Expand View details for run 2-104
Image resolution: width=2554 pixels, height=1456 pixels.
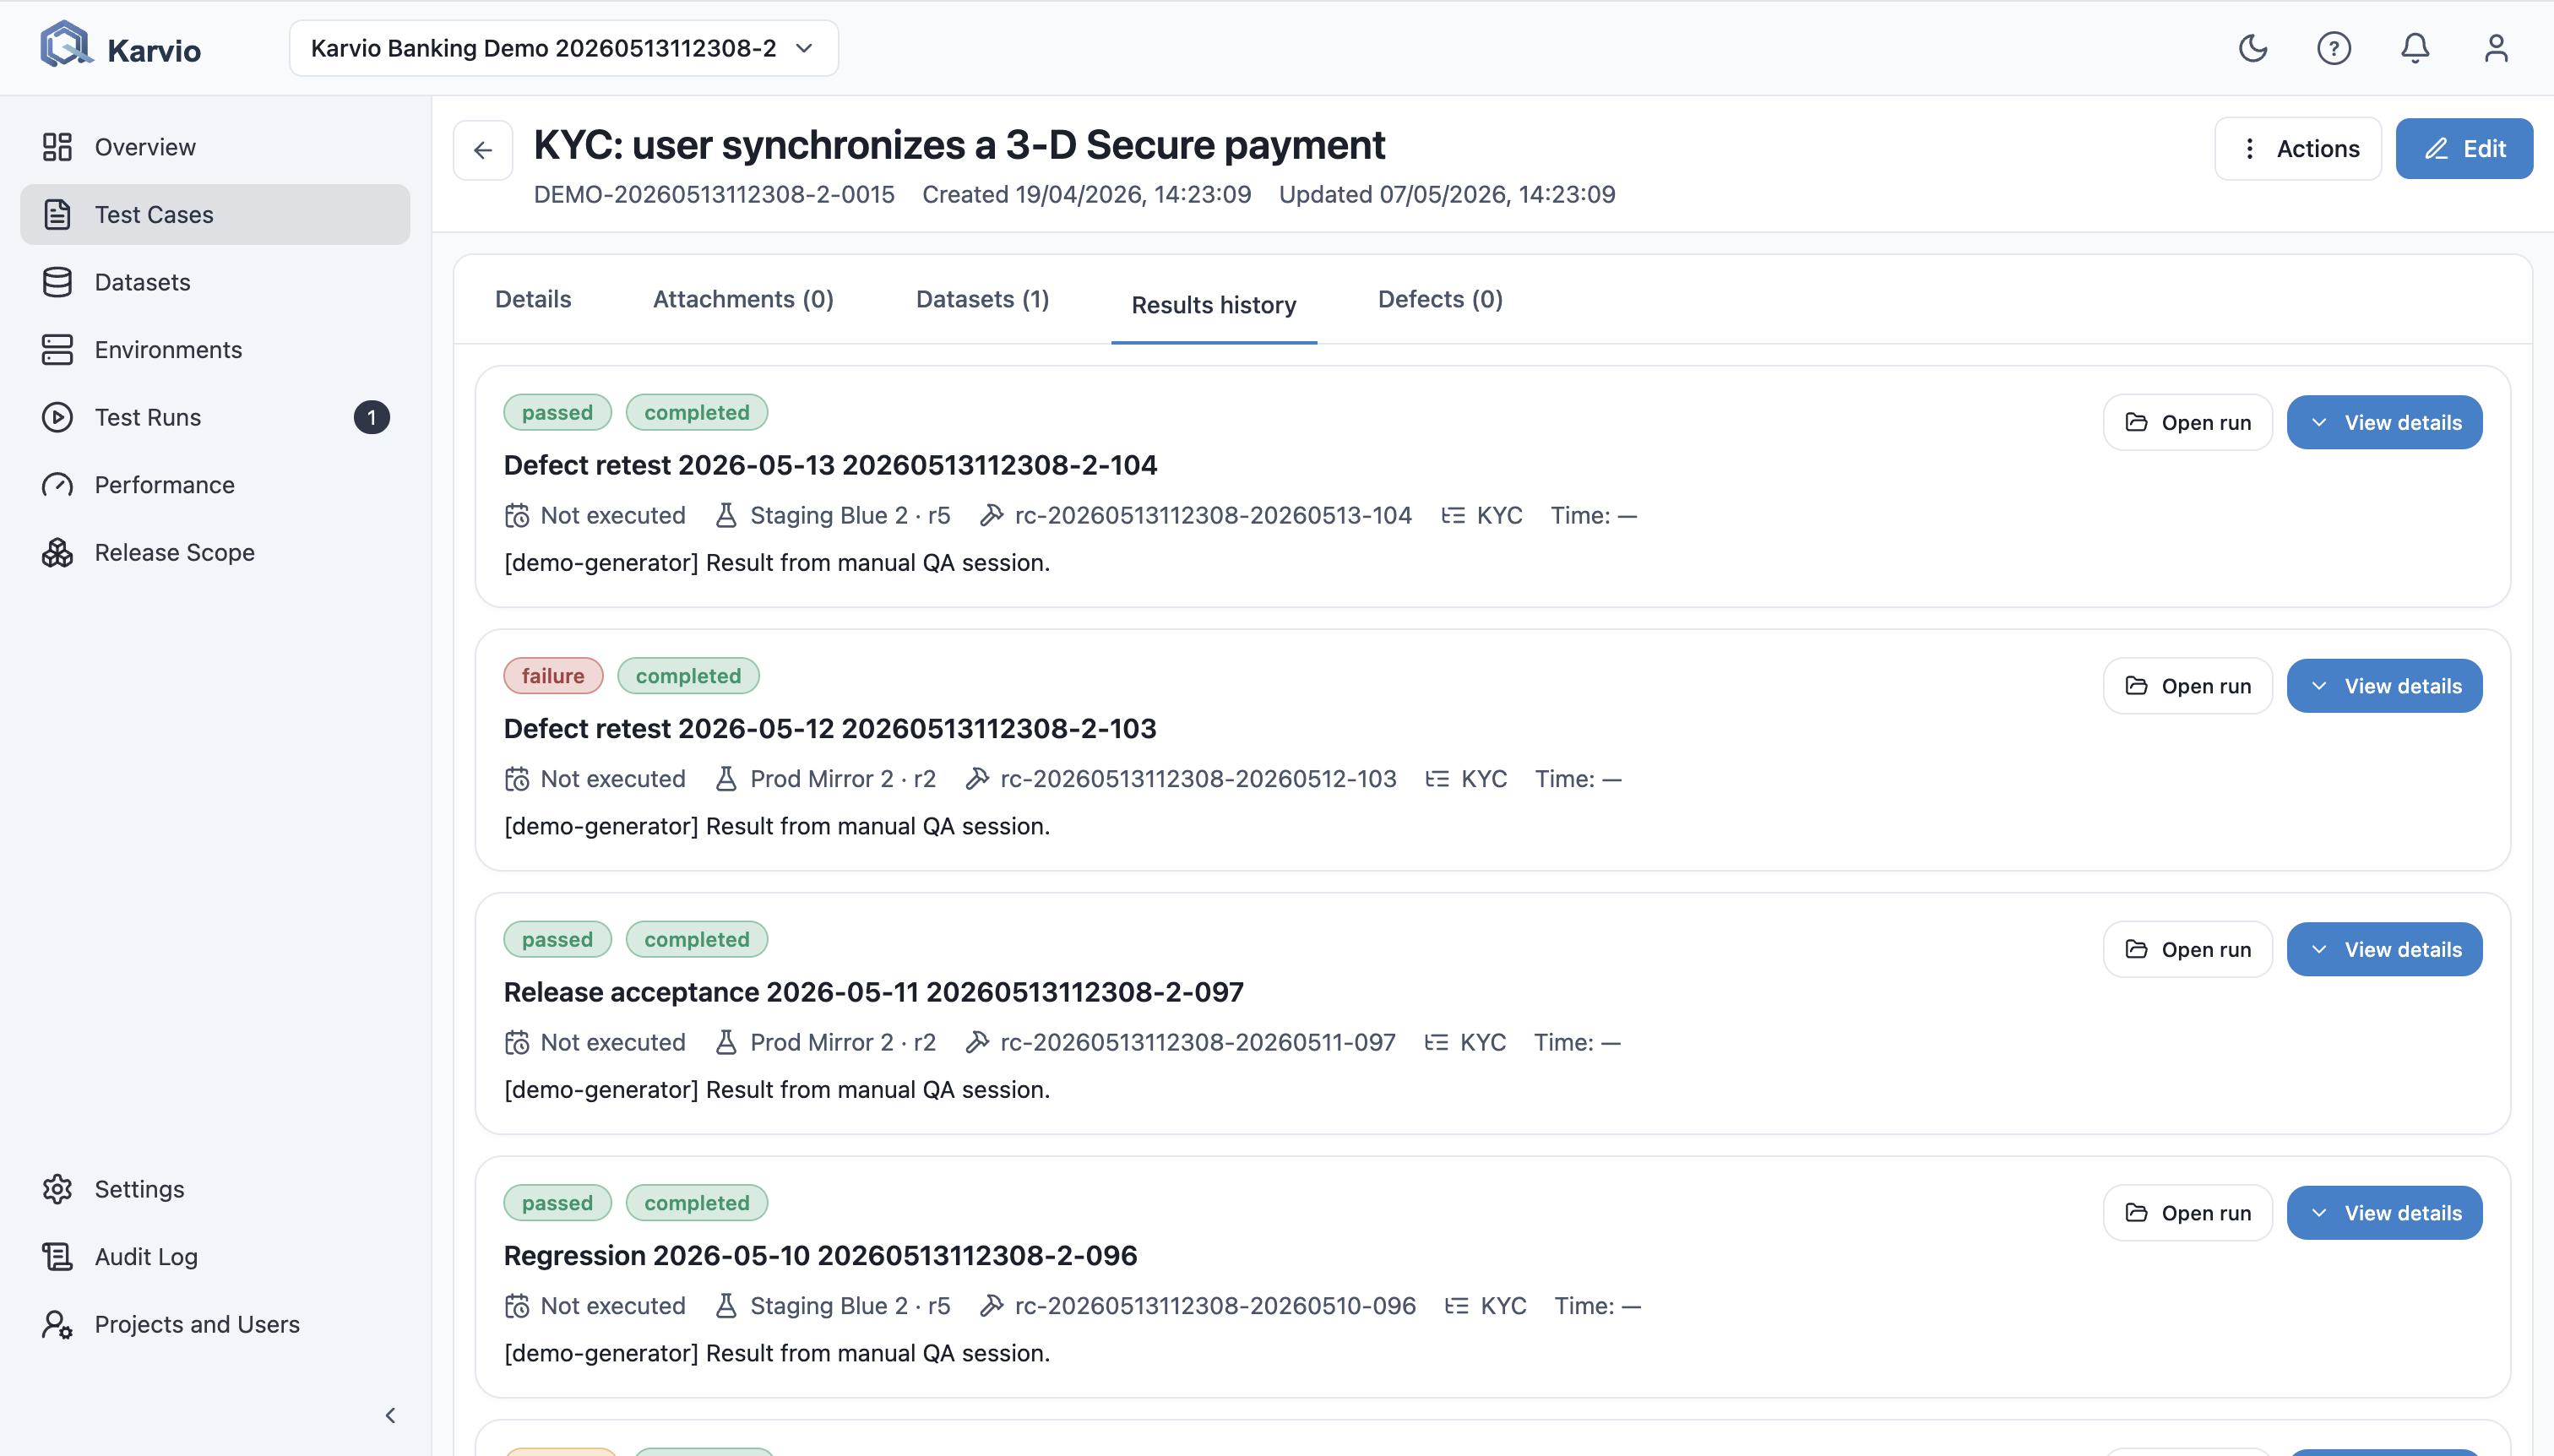[2384, 422]
